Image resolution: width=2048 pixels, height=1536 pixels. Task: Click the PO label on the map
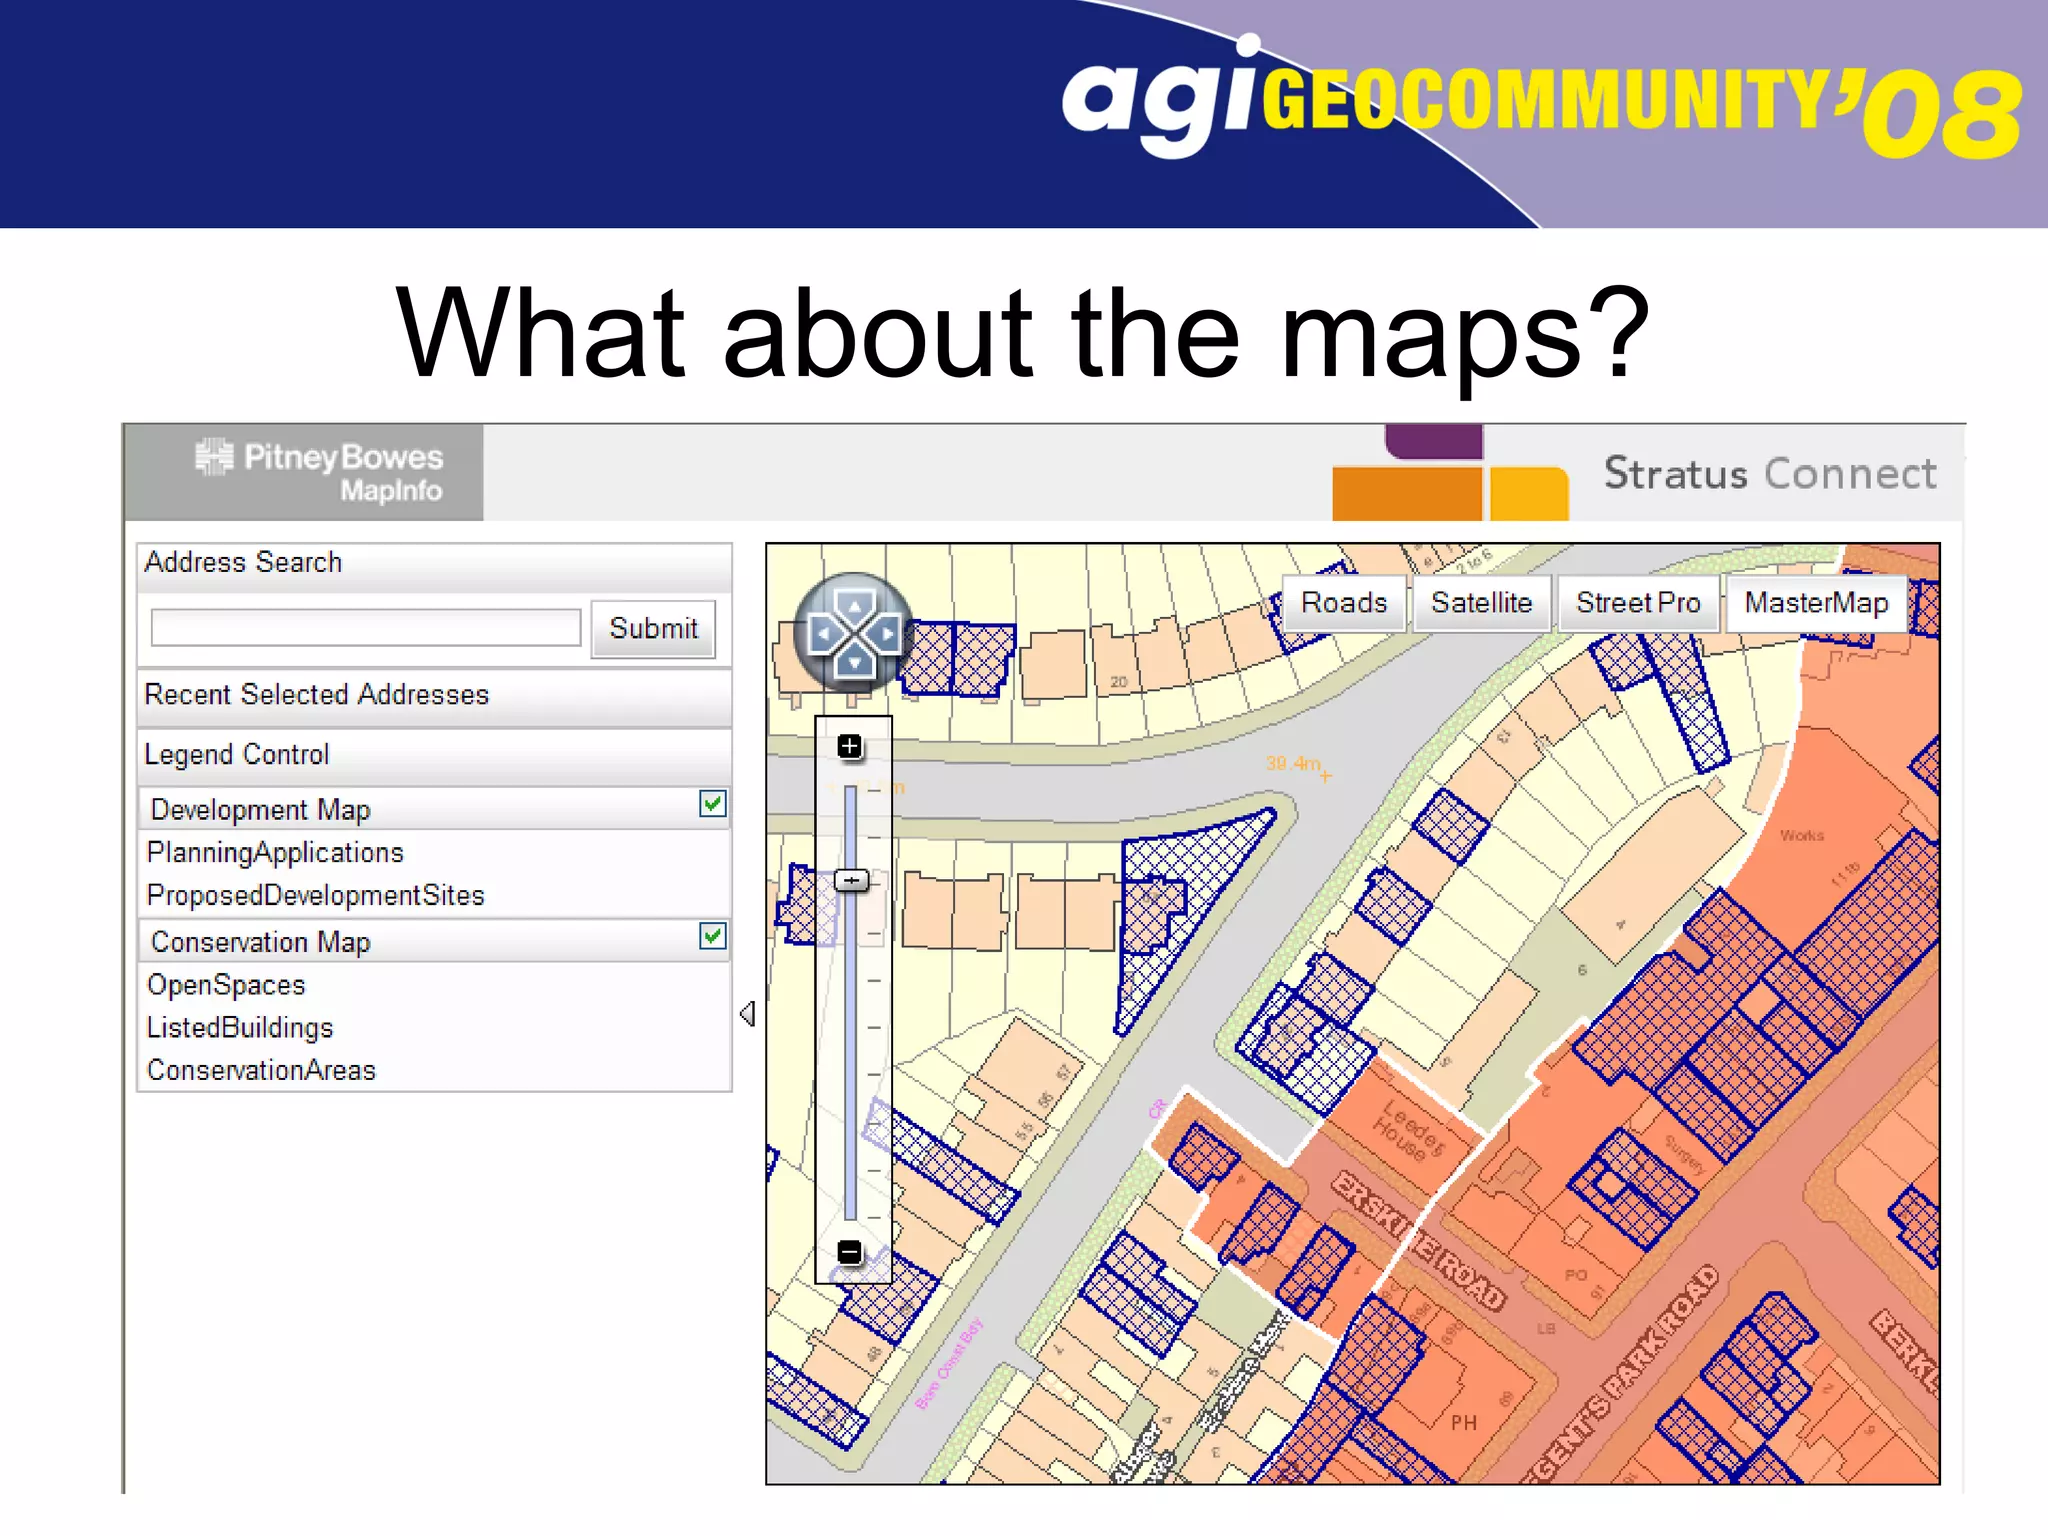[1576, 1275]
